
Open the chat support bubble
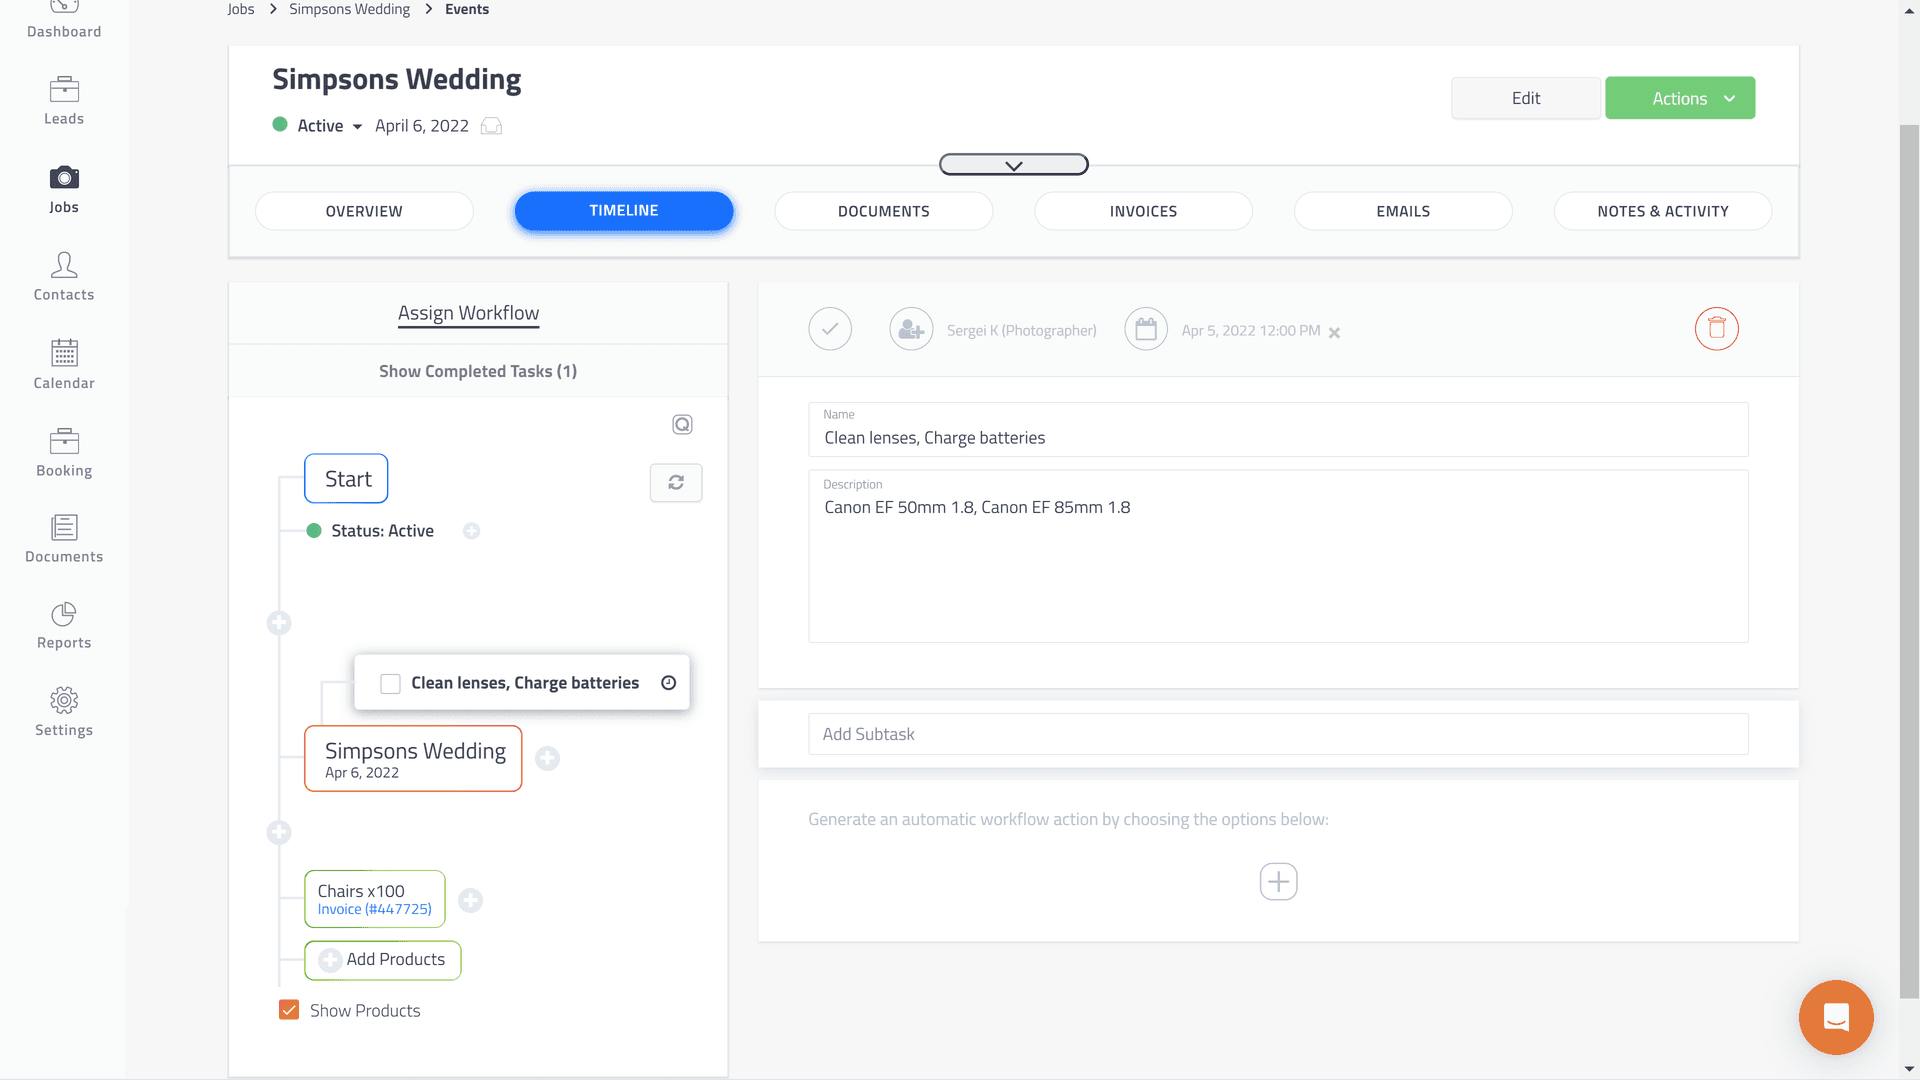click(x=1836, y=1017)
